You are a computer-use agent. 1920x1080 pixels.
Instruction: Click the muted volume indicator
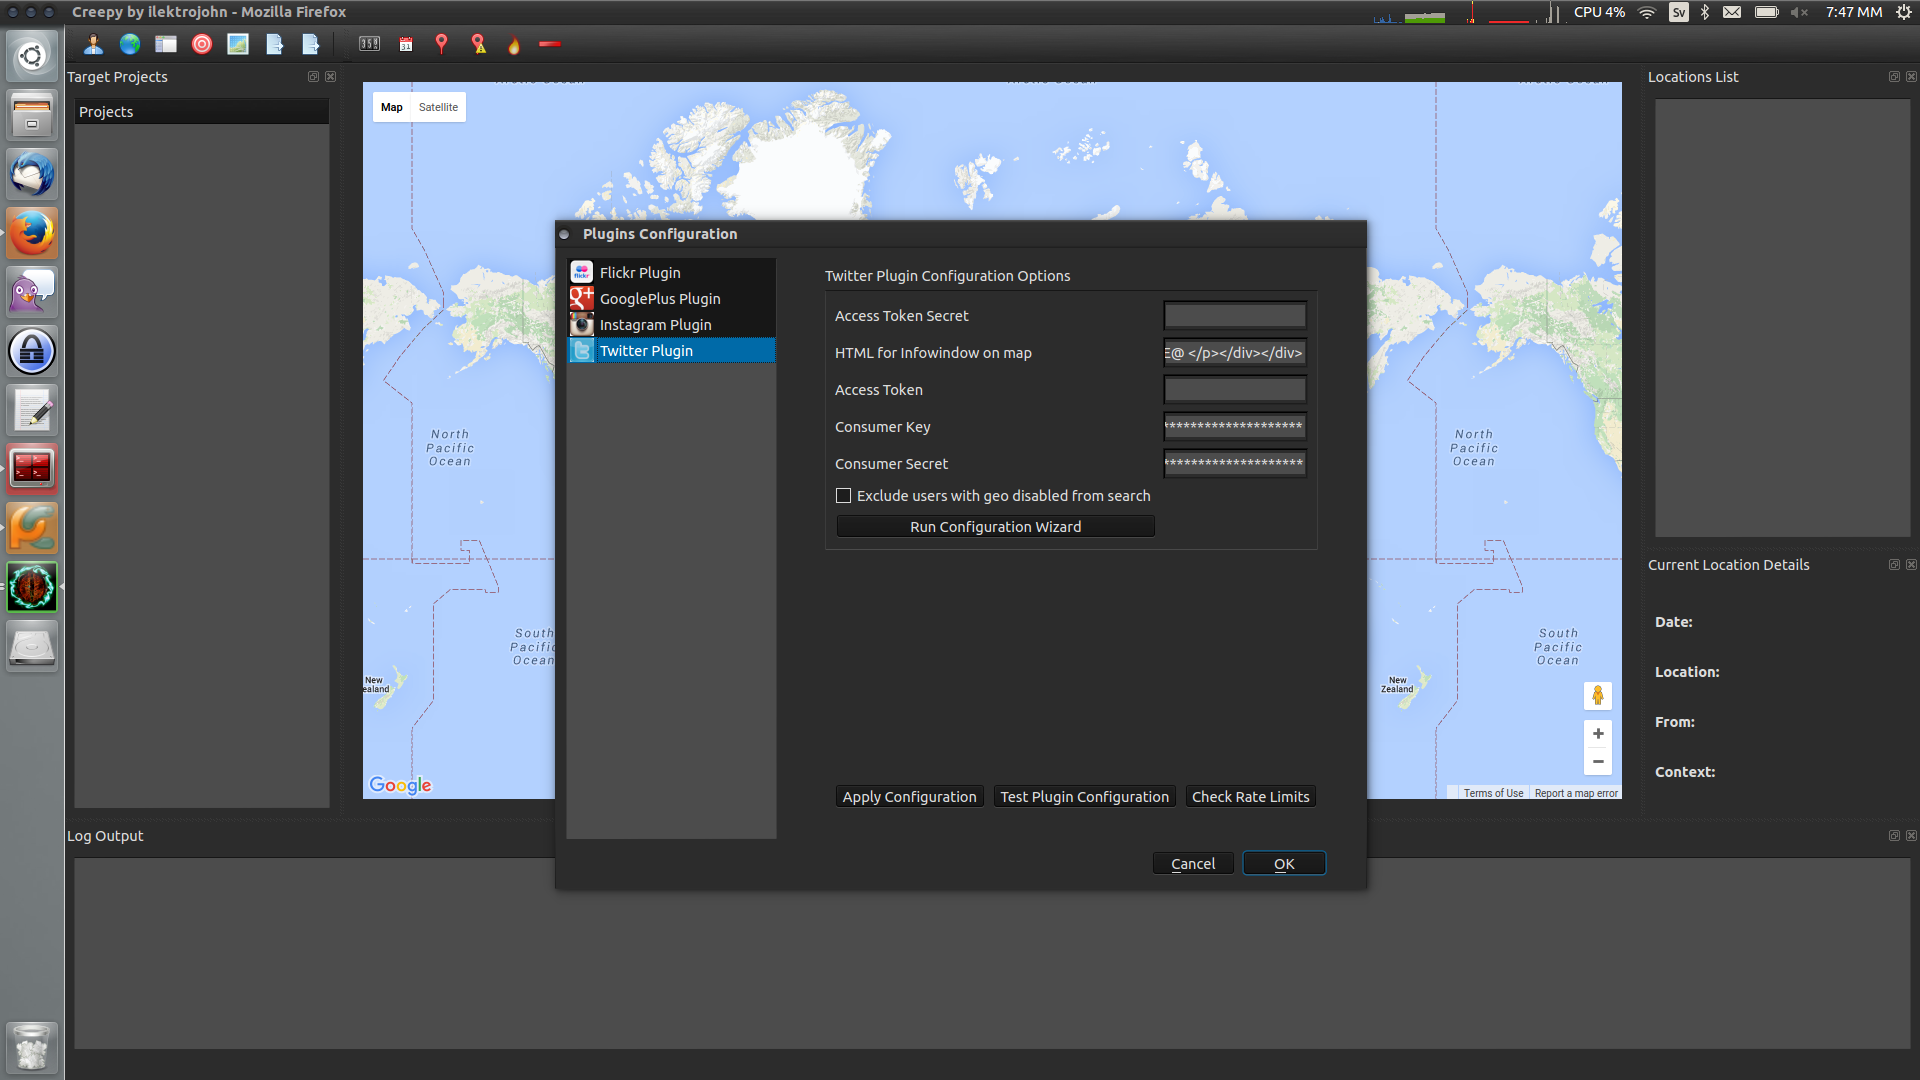pyautogui.click(x=1799, y=12)
